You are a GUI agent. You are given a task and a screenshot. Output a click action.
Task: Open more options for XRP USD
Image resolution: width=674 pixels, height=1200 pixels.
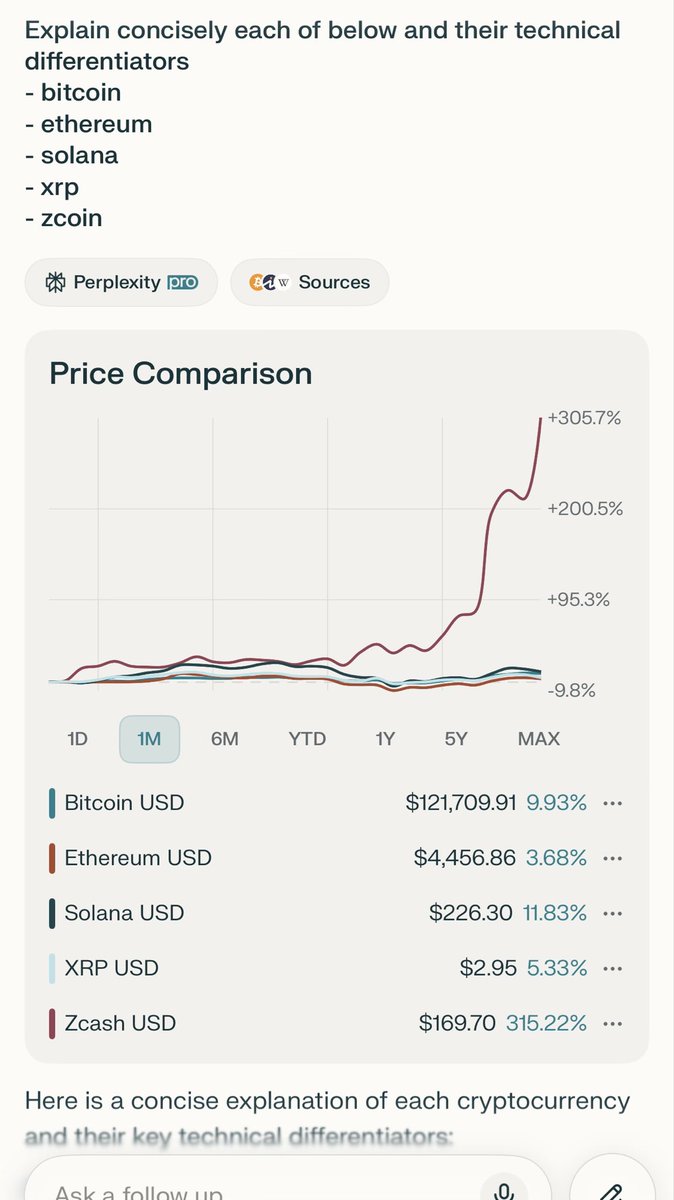coord(614,968)
